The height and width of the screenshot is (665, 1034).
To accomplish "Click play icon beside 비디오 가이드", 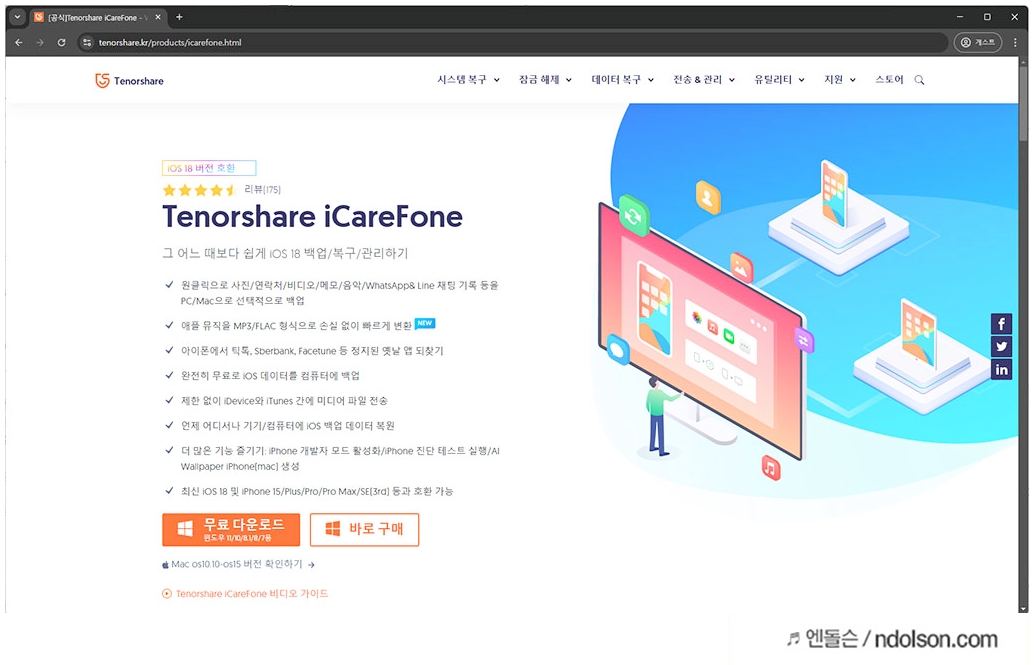I will [167, 594].
